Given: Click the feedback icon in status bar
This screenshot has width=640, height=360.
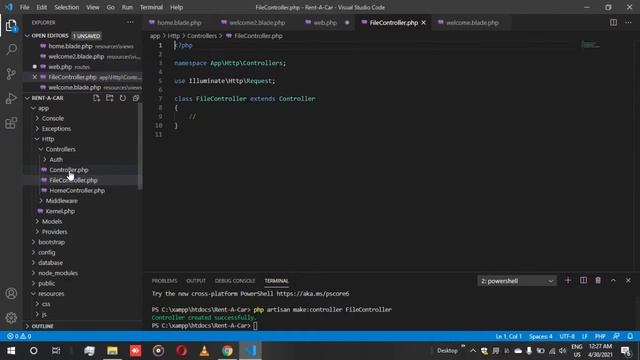Looking at the screenshot, I should (x=616, y=336).
